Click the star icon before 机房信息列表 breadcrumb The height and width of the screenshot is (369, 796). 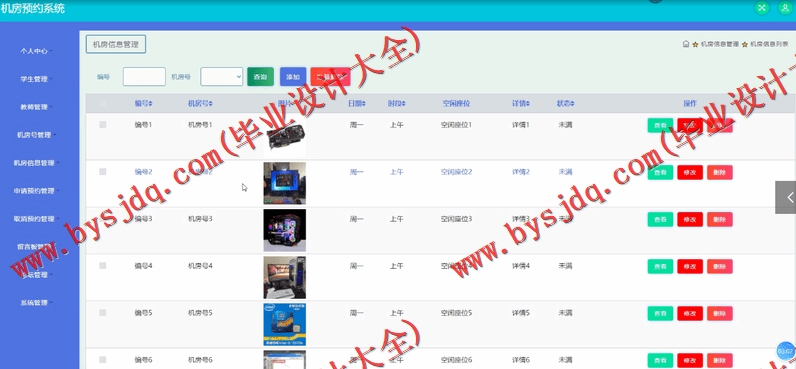pos(745,45)
